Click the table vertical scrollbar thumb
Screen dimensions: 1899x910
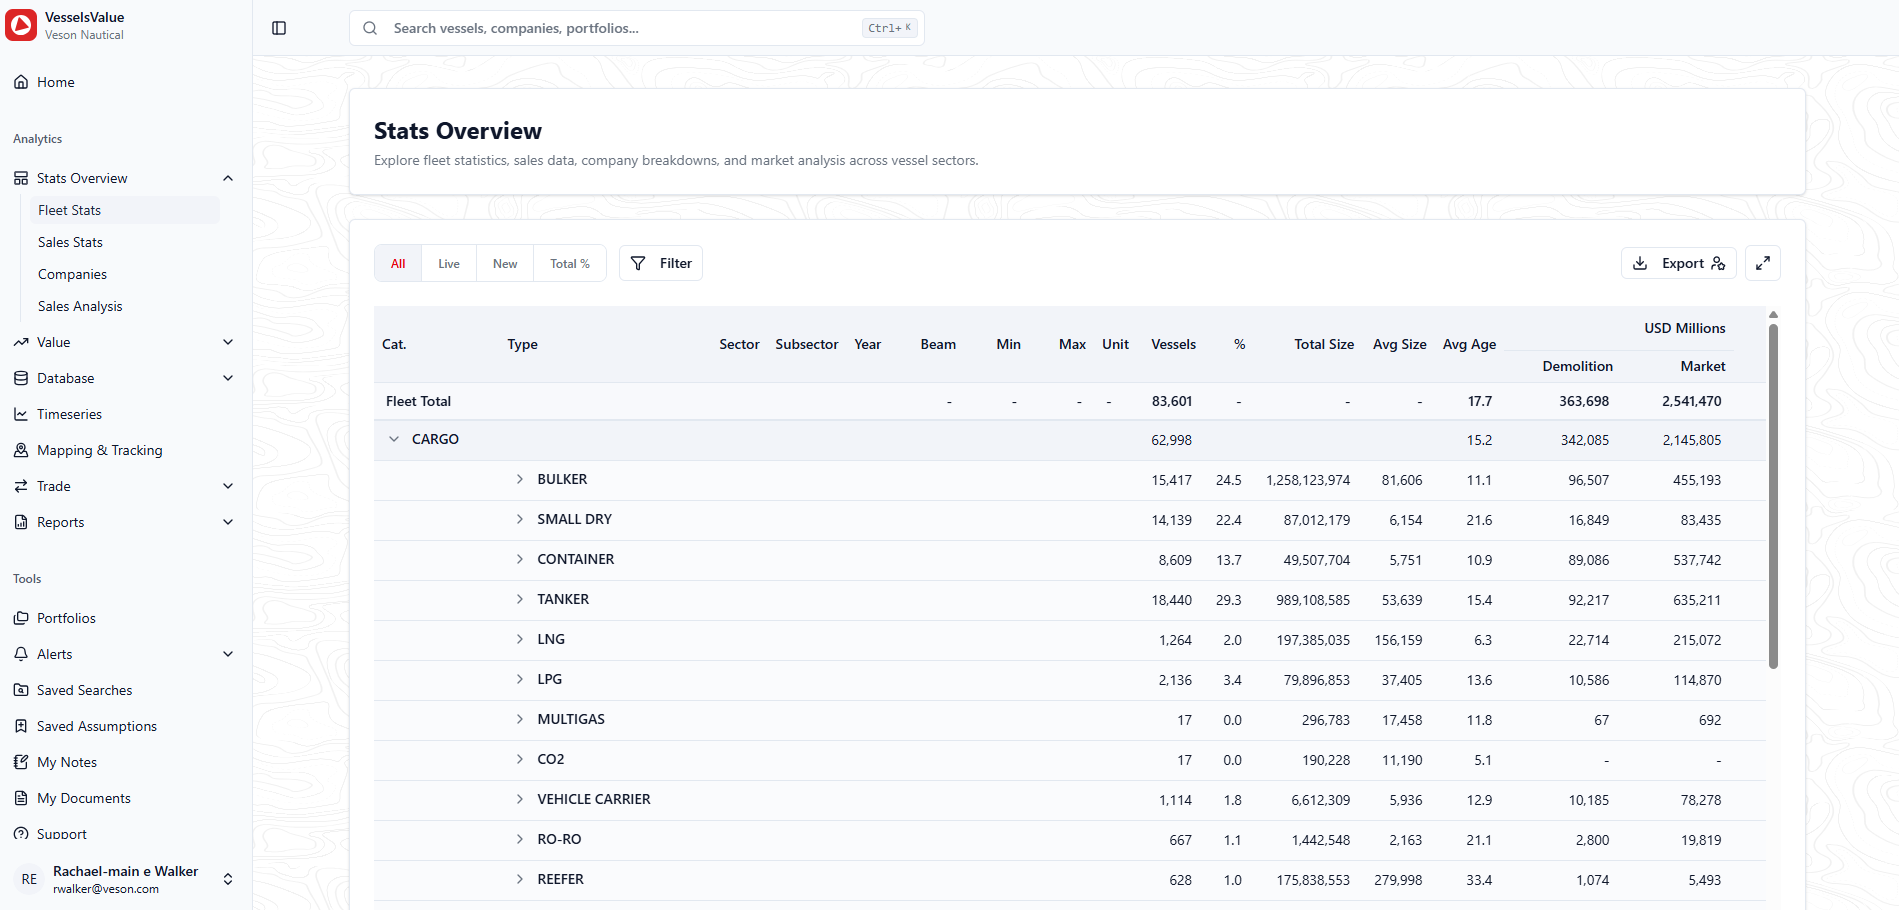[x=1773, y=496]
